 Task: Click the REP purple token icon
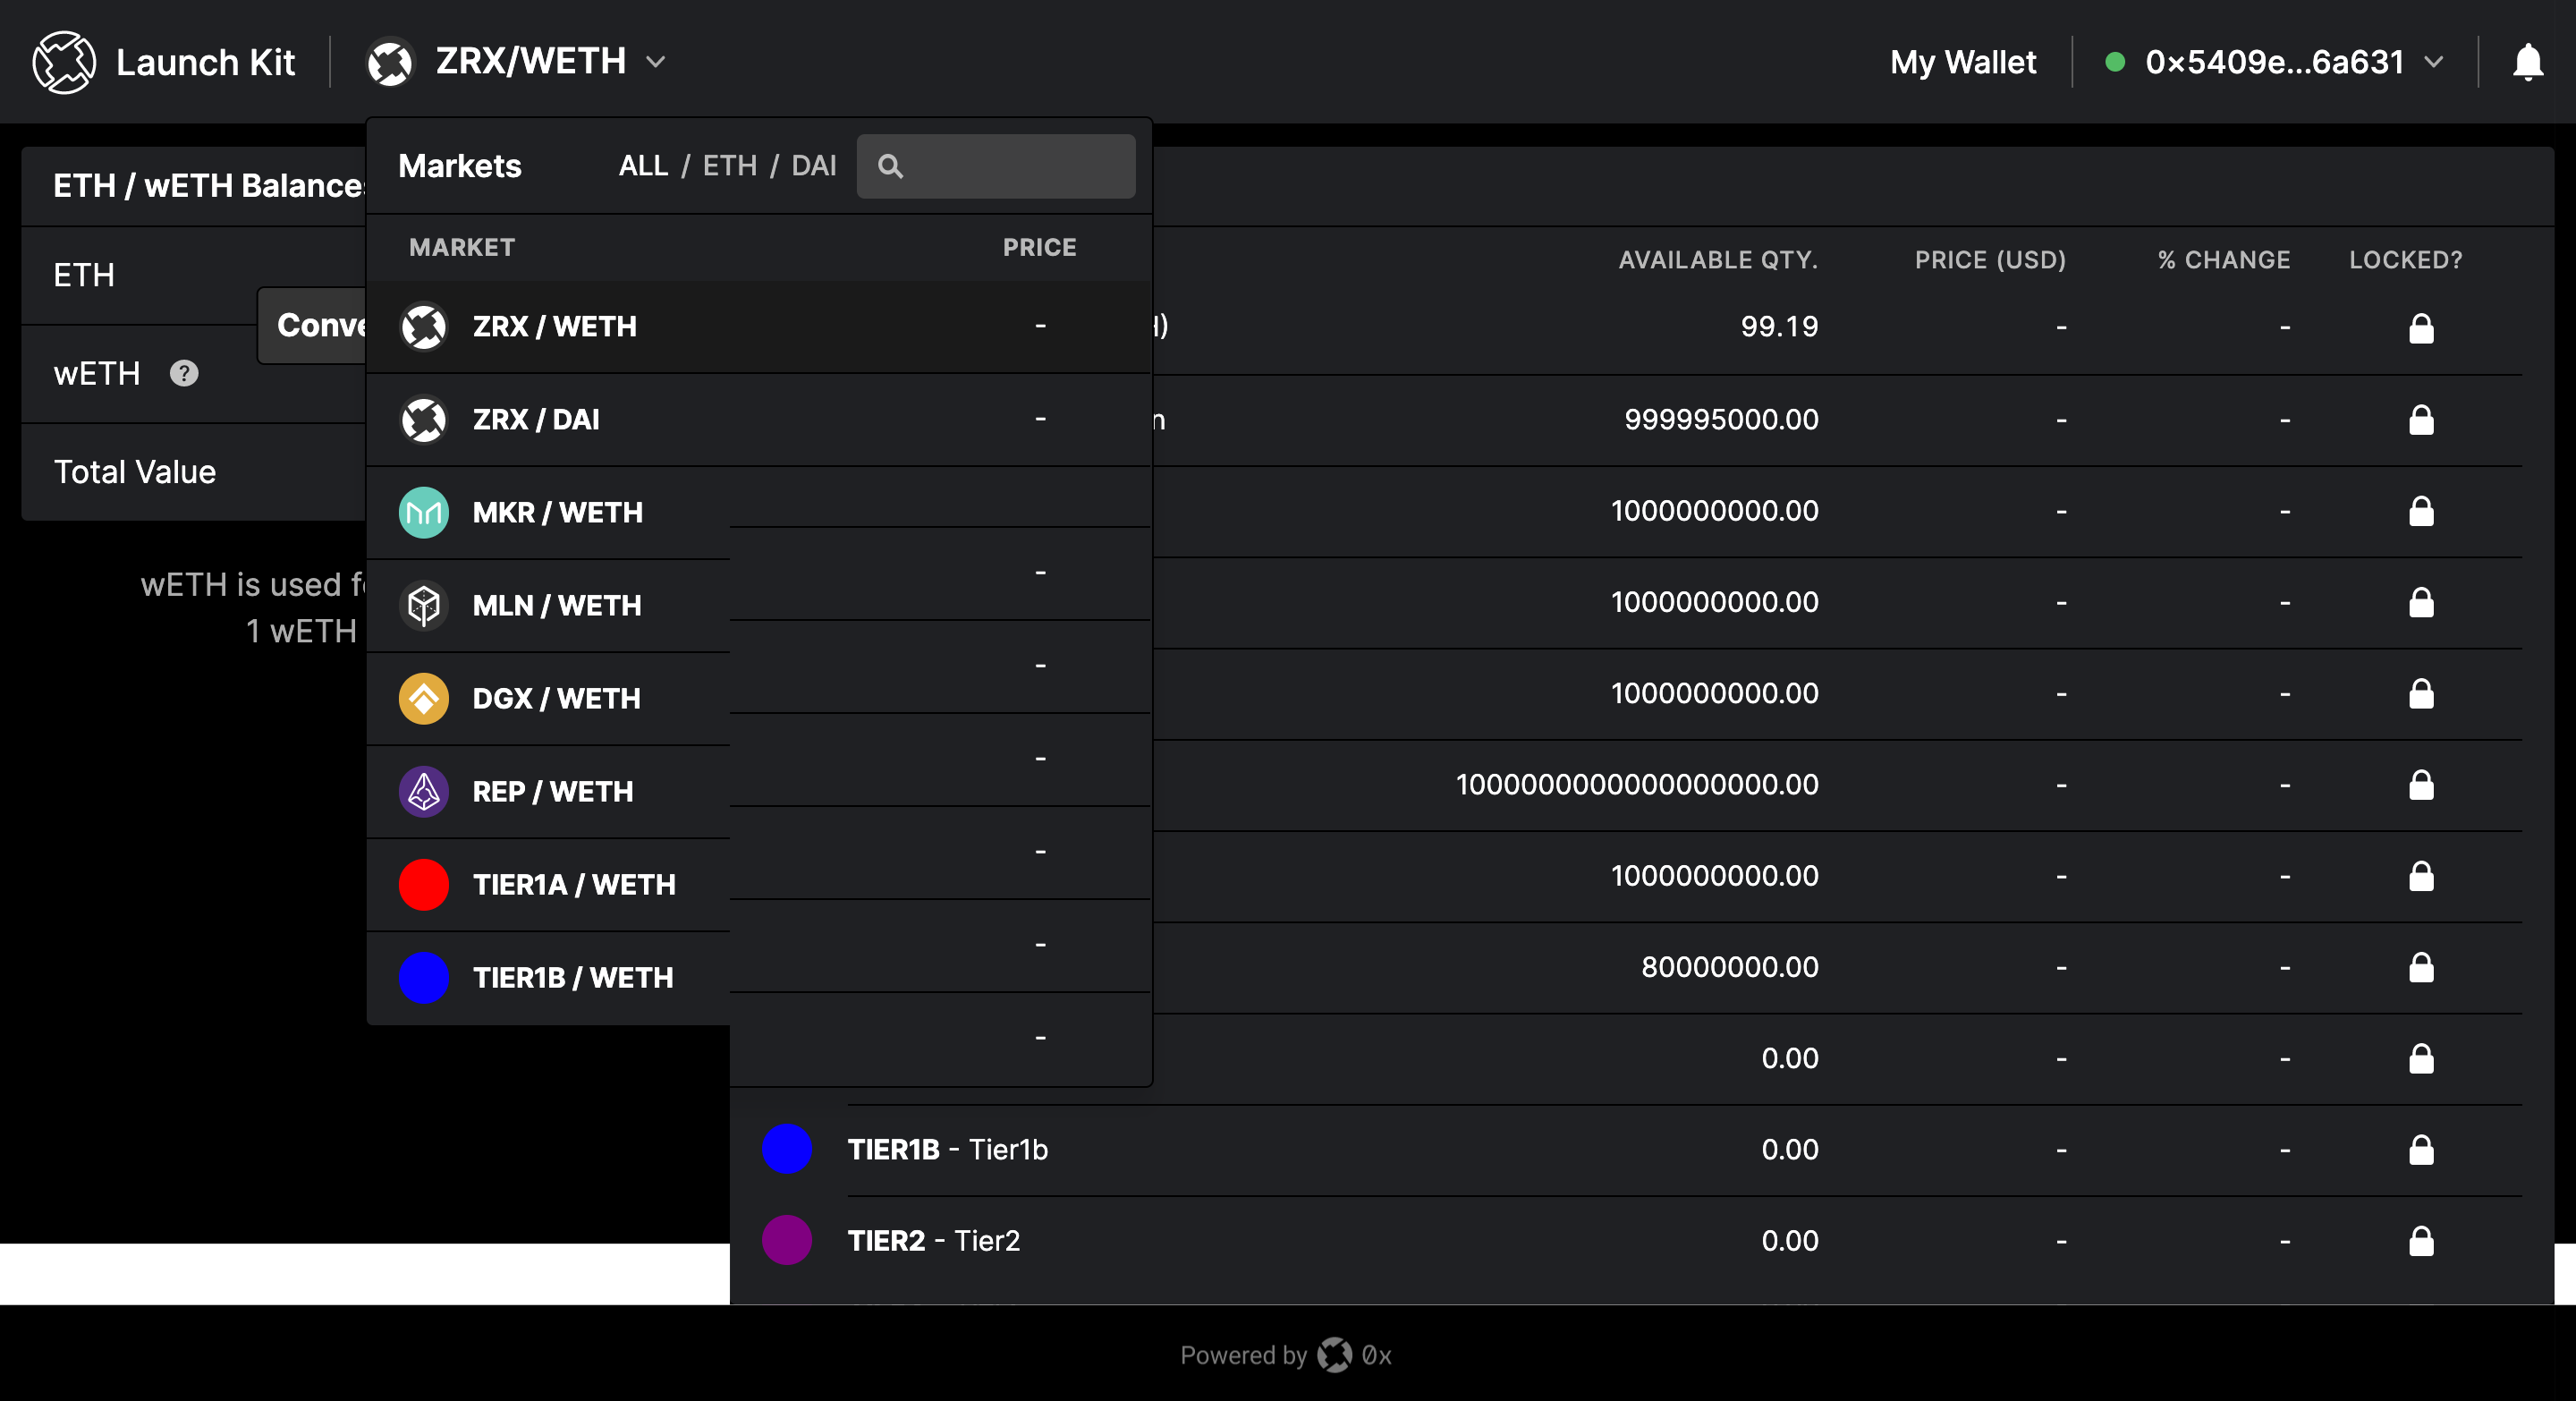coord(424,791)
